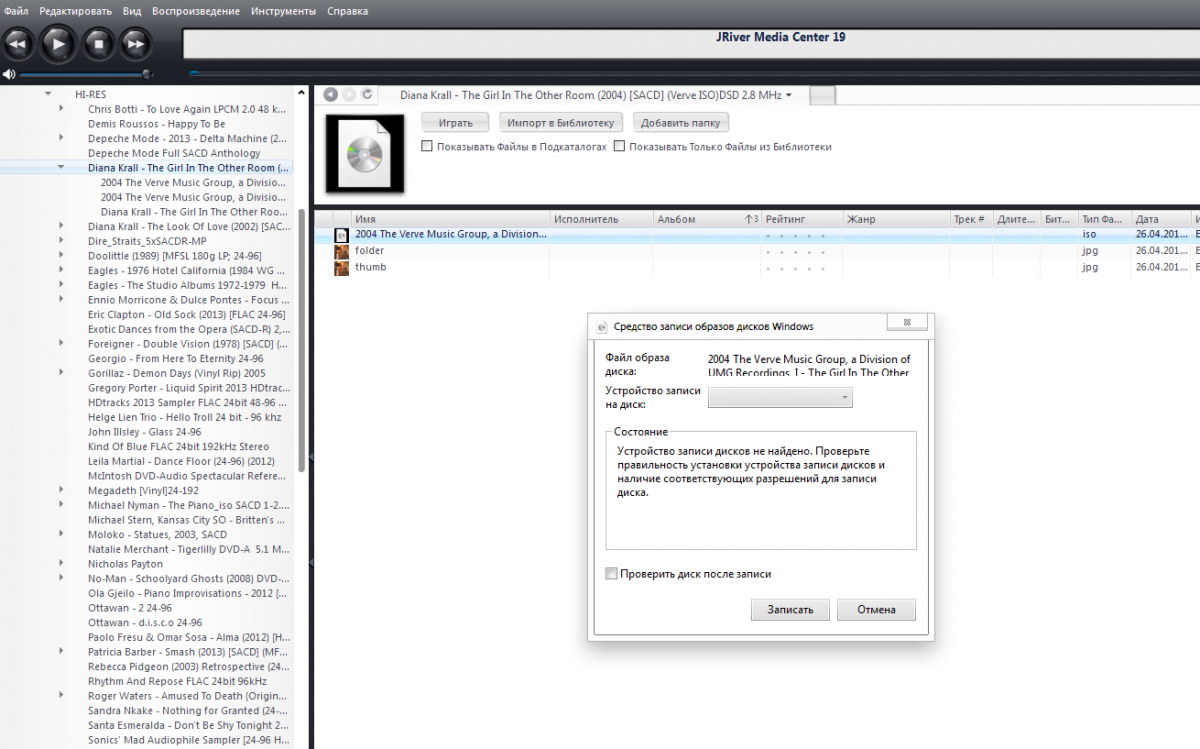Collapse the HI-RES tree node
The width and height of the screenshot is (1200, 749).
pos(48,94)
